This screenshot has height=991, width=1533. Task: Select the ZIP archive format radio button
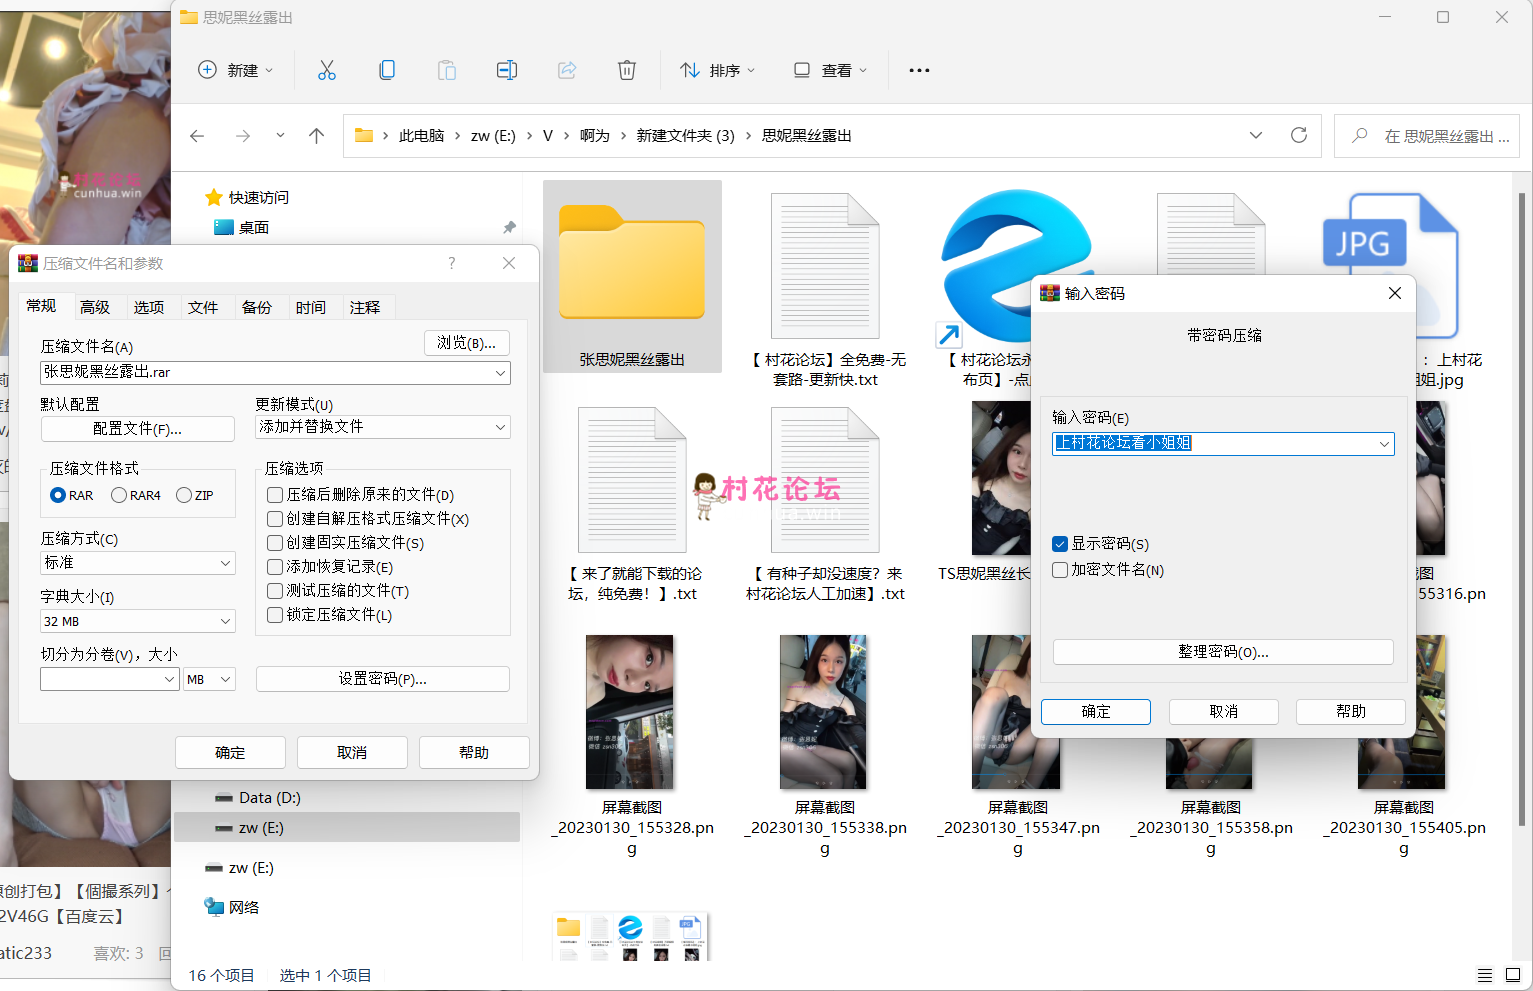pos(184,495)
